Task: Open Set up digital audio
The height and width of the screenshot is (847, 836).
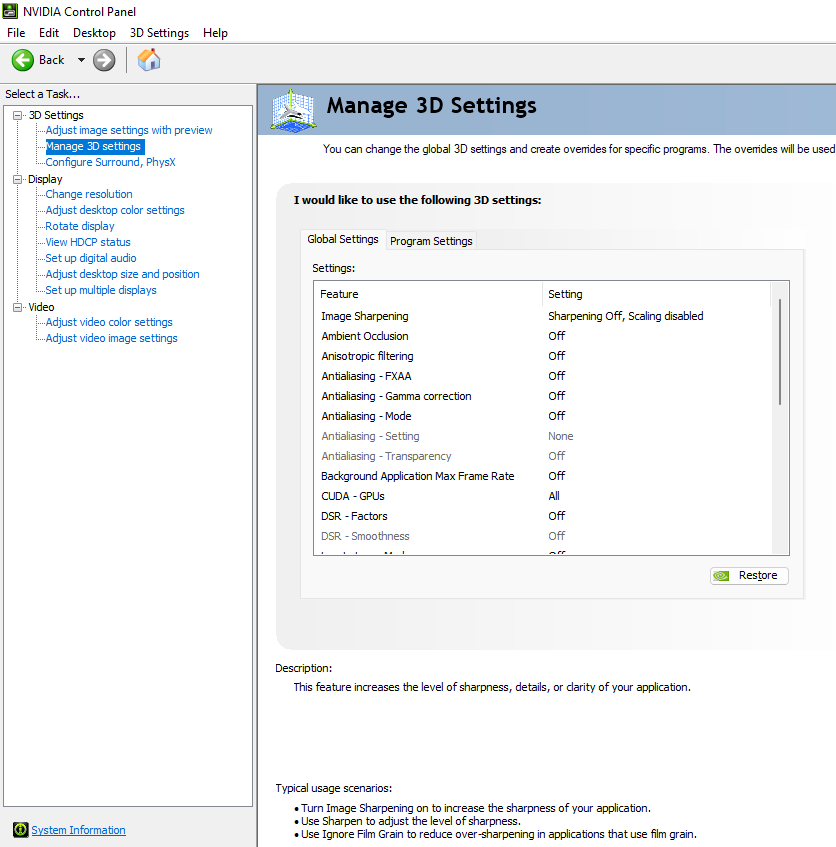Action: [91, 258]
